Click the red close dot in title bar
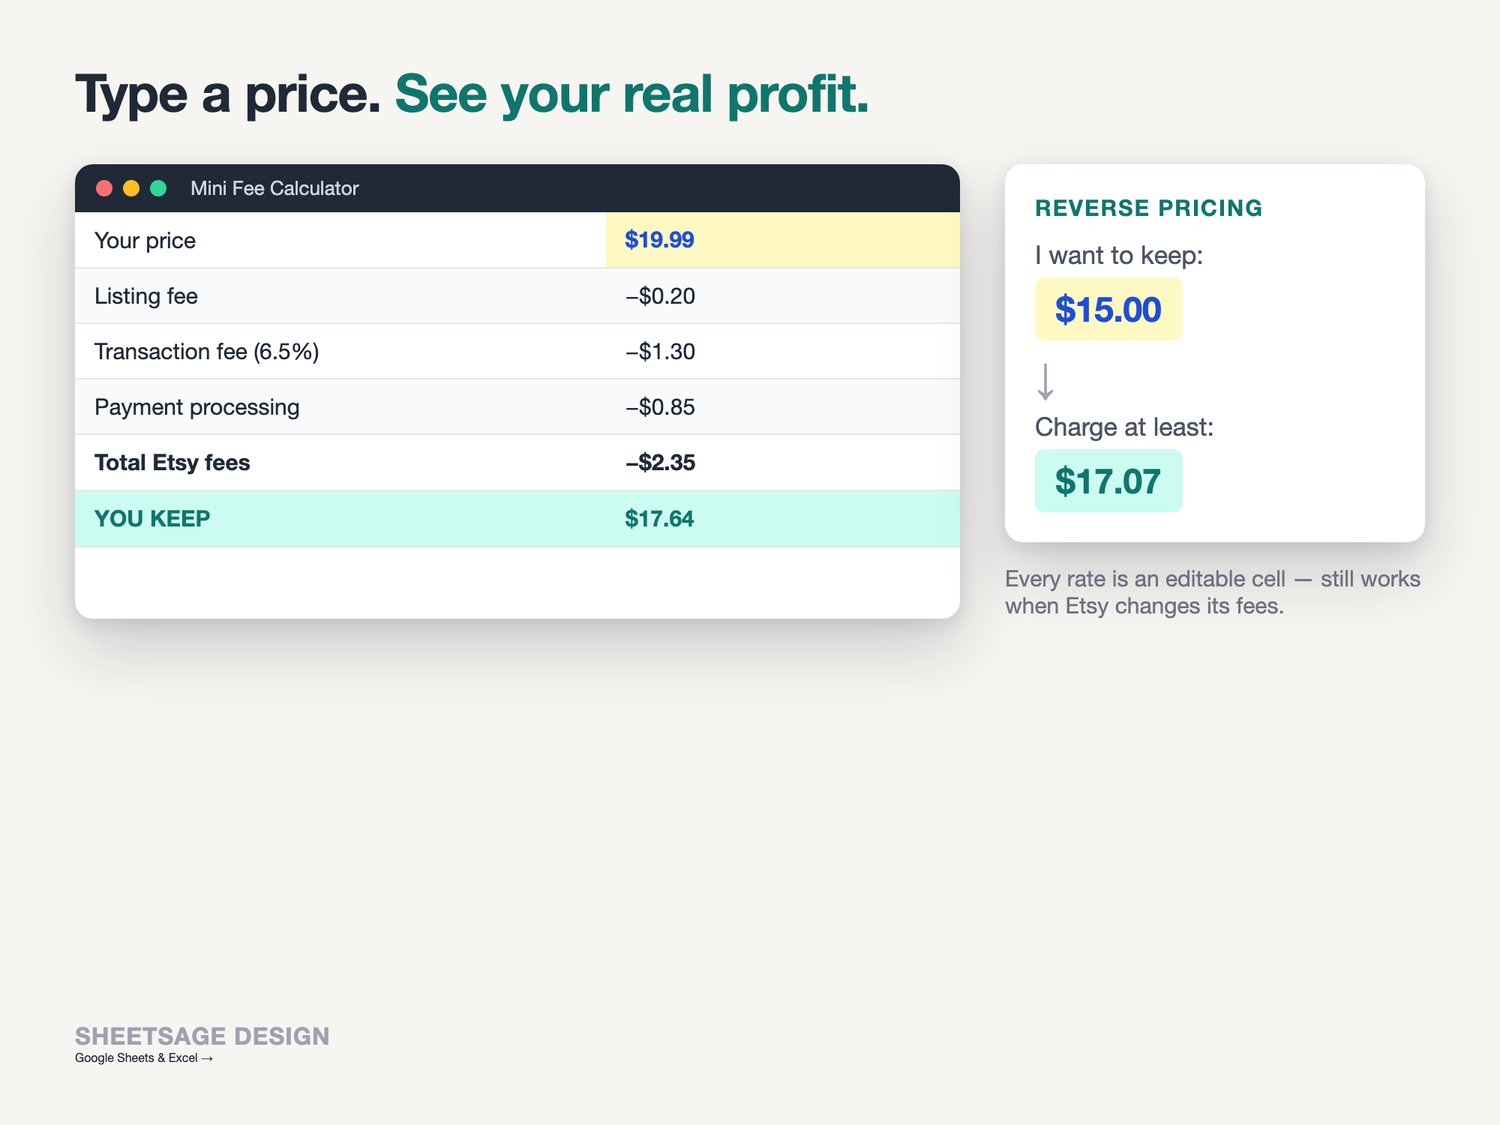Viewport: 1500px width, 1125px height. point(104,188)
